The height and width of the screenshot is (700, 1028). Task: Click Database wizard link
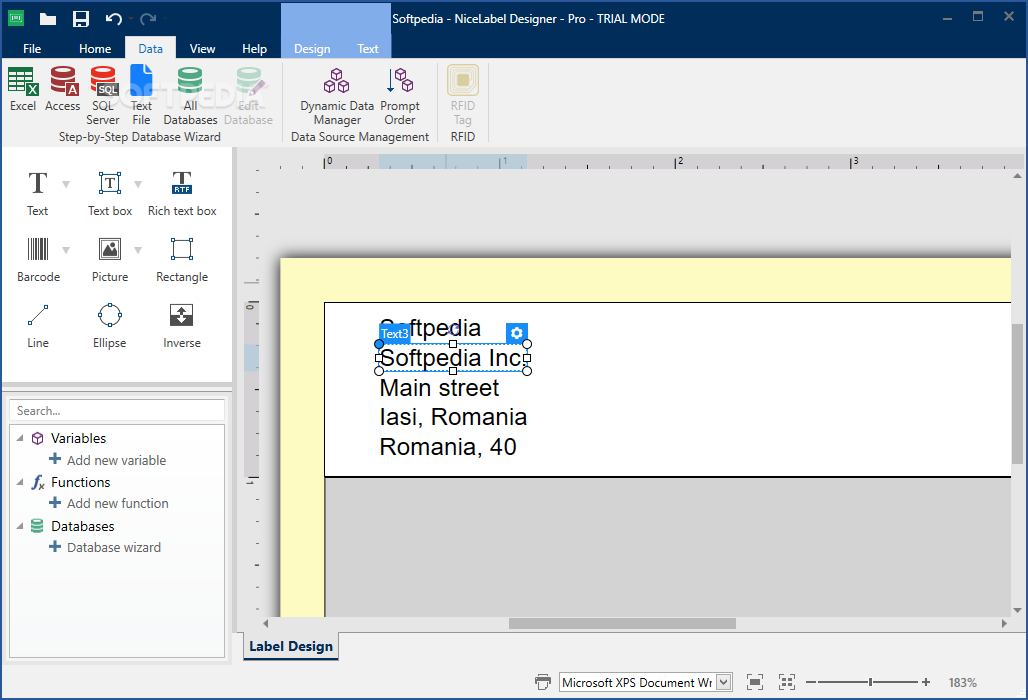click(106, 547)
